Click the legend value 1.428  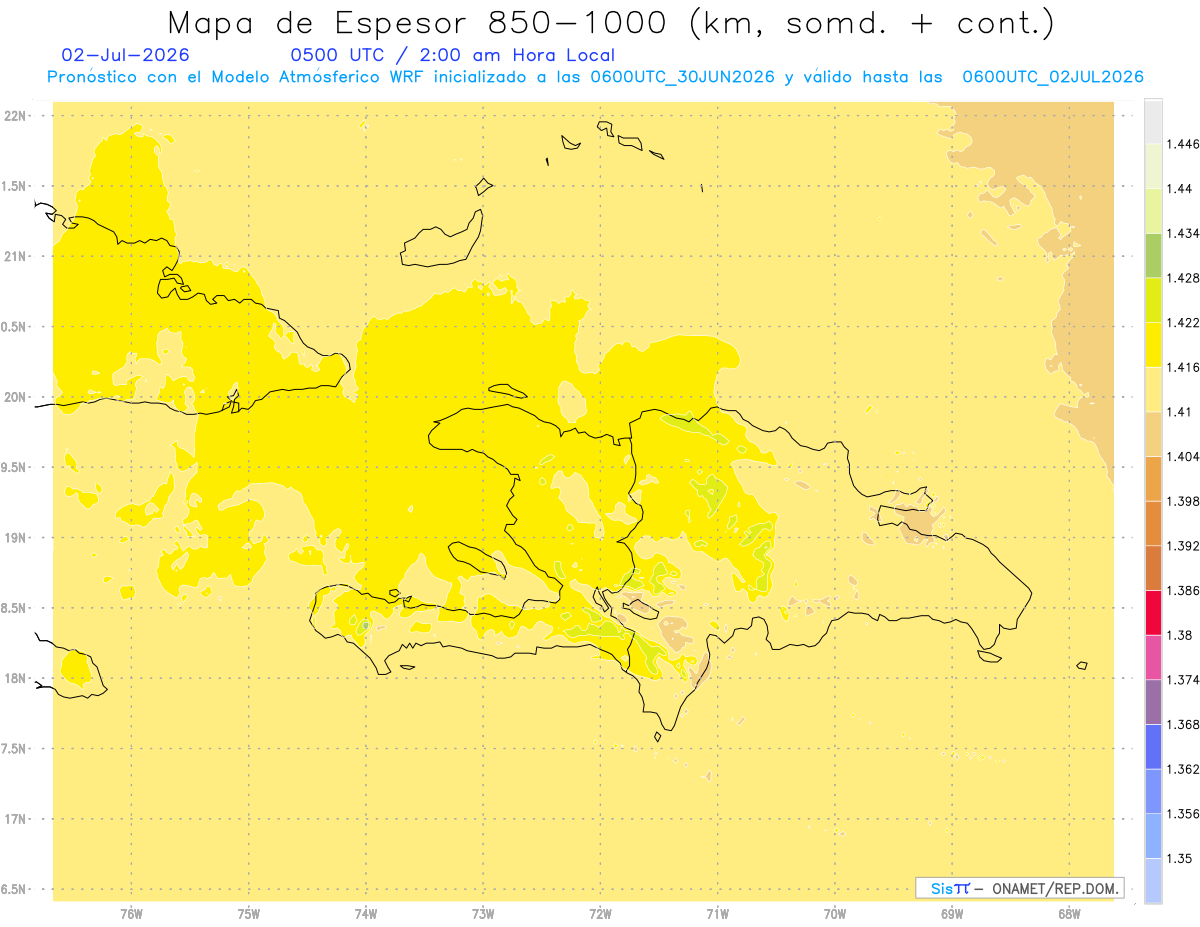point(1182,278)
